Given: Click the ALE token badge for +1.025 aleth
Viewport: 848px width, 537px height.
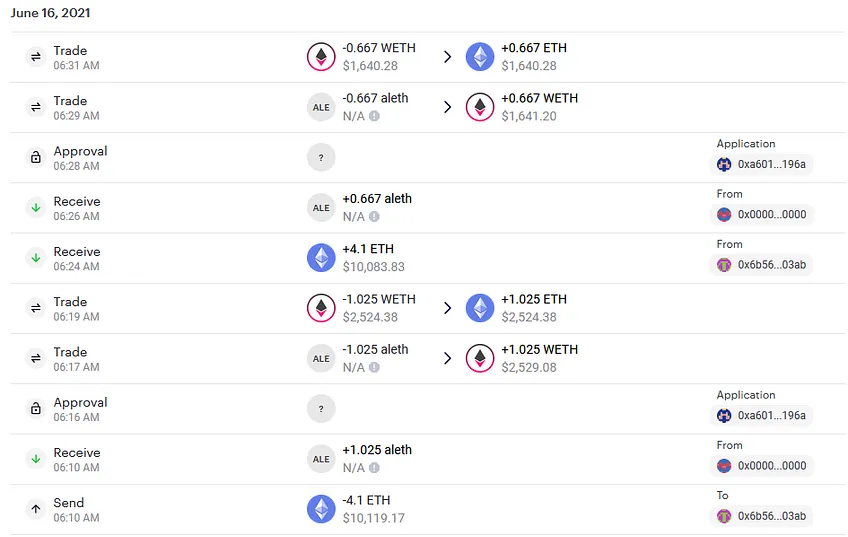Looking at the screenshot, I should [x=321, y=459].
